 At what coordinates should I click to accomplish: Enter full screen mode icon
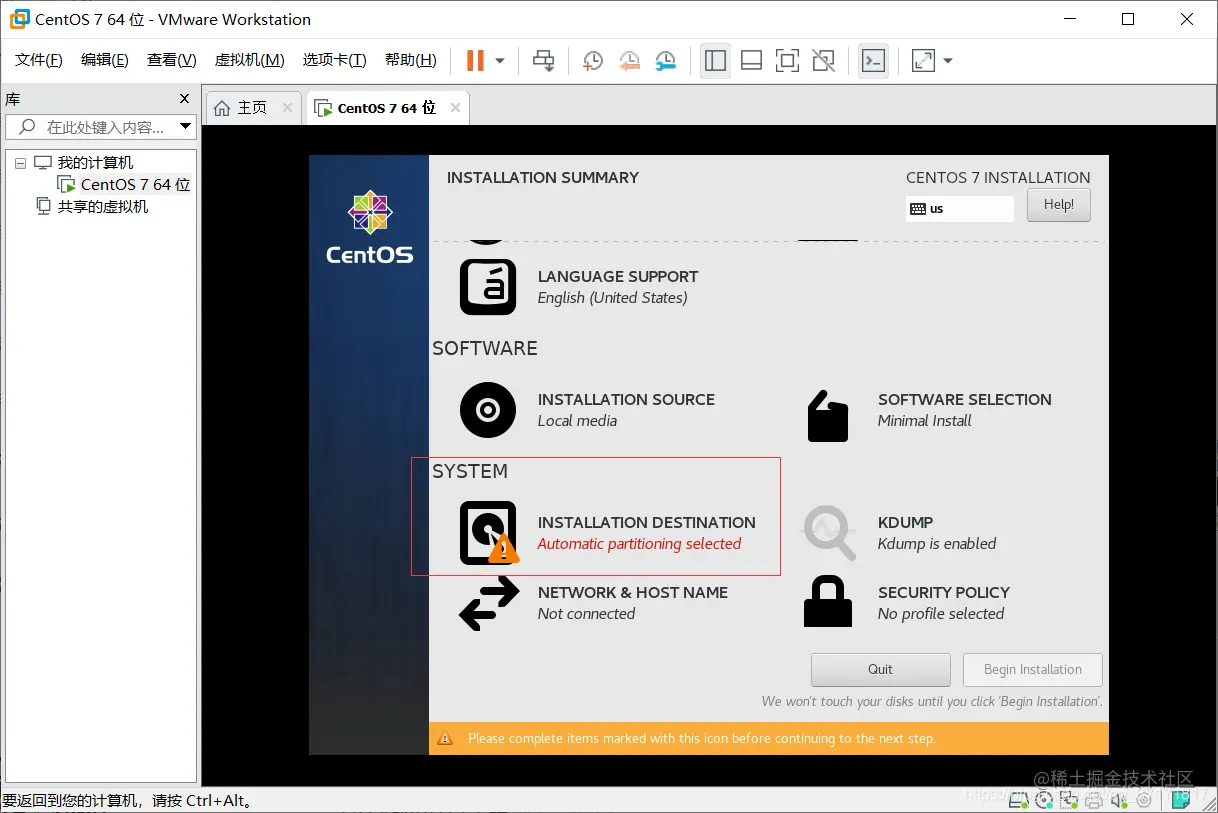(787, 61)
